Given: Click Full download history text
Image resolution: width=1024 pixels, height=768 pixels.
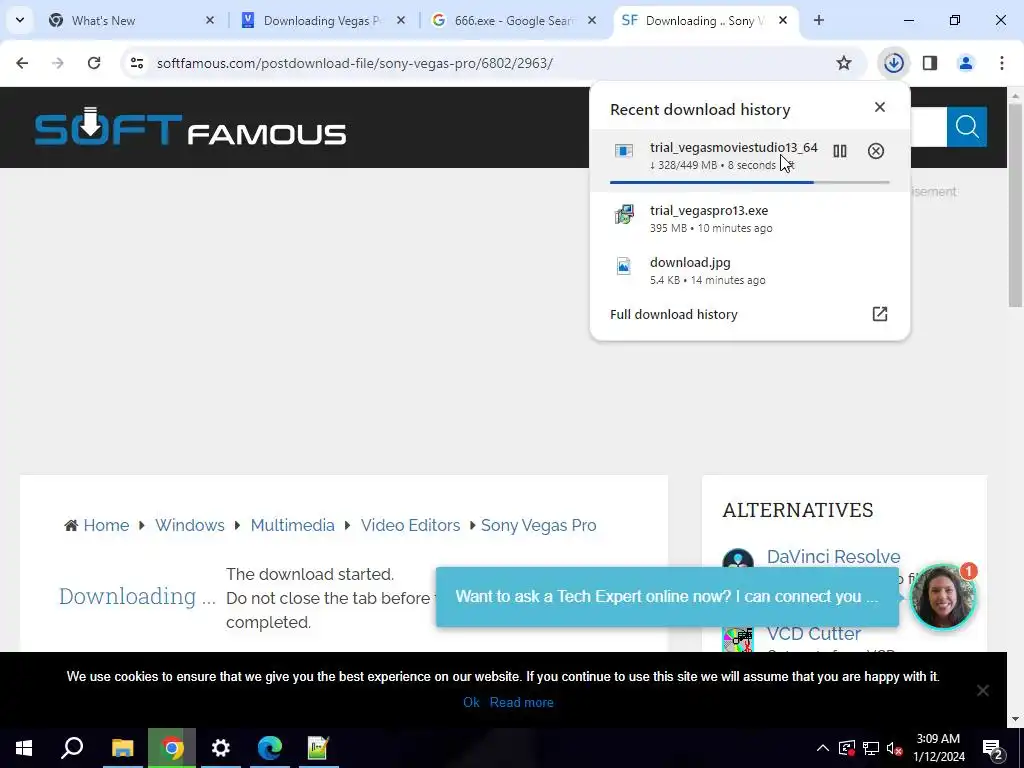Looking at the screenshot, I should click(x=673, y=315).
